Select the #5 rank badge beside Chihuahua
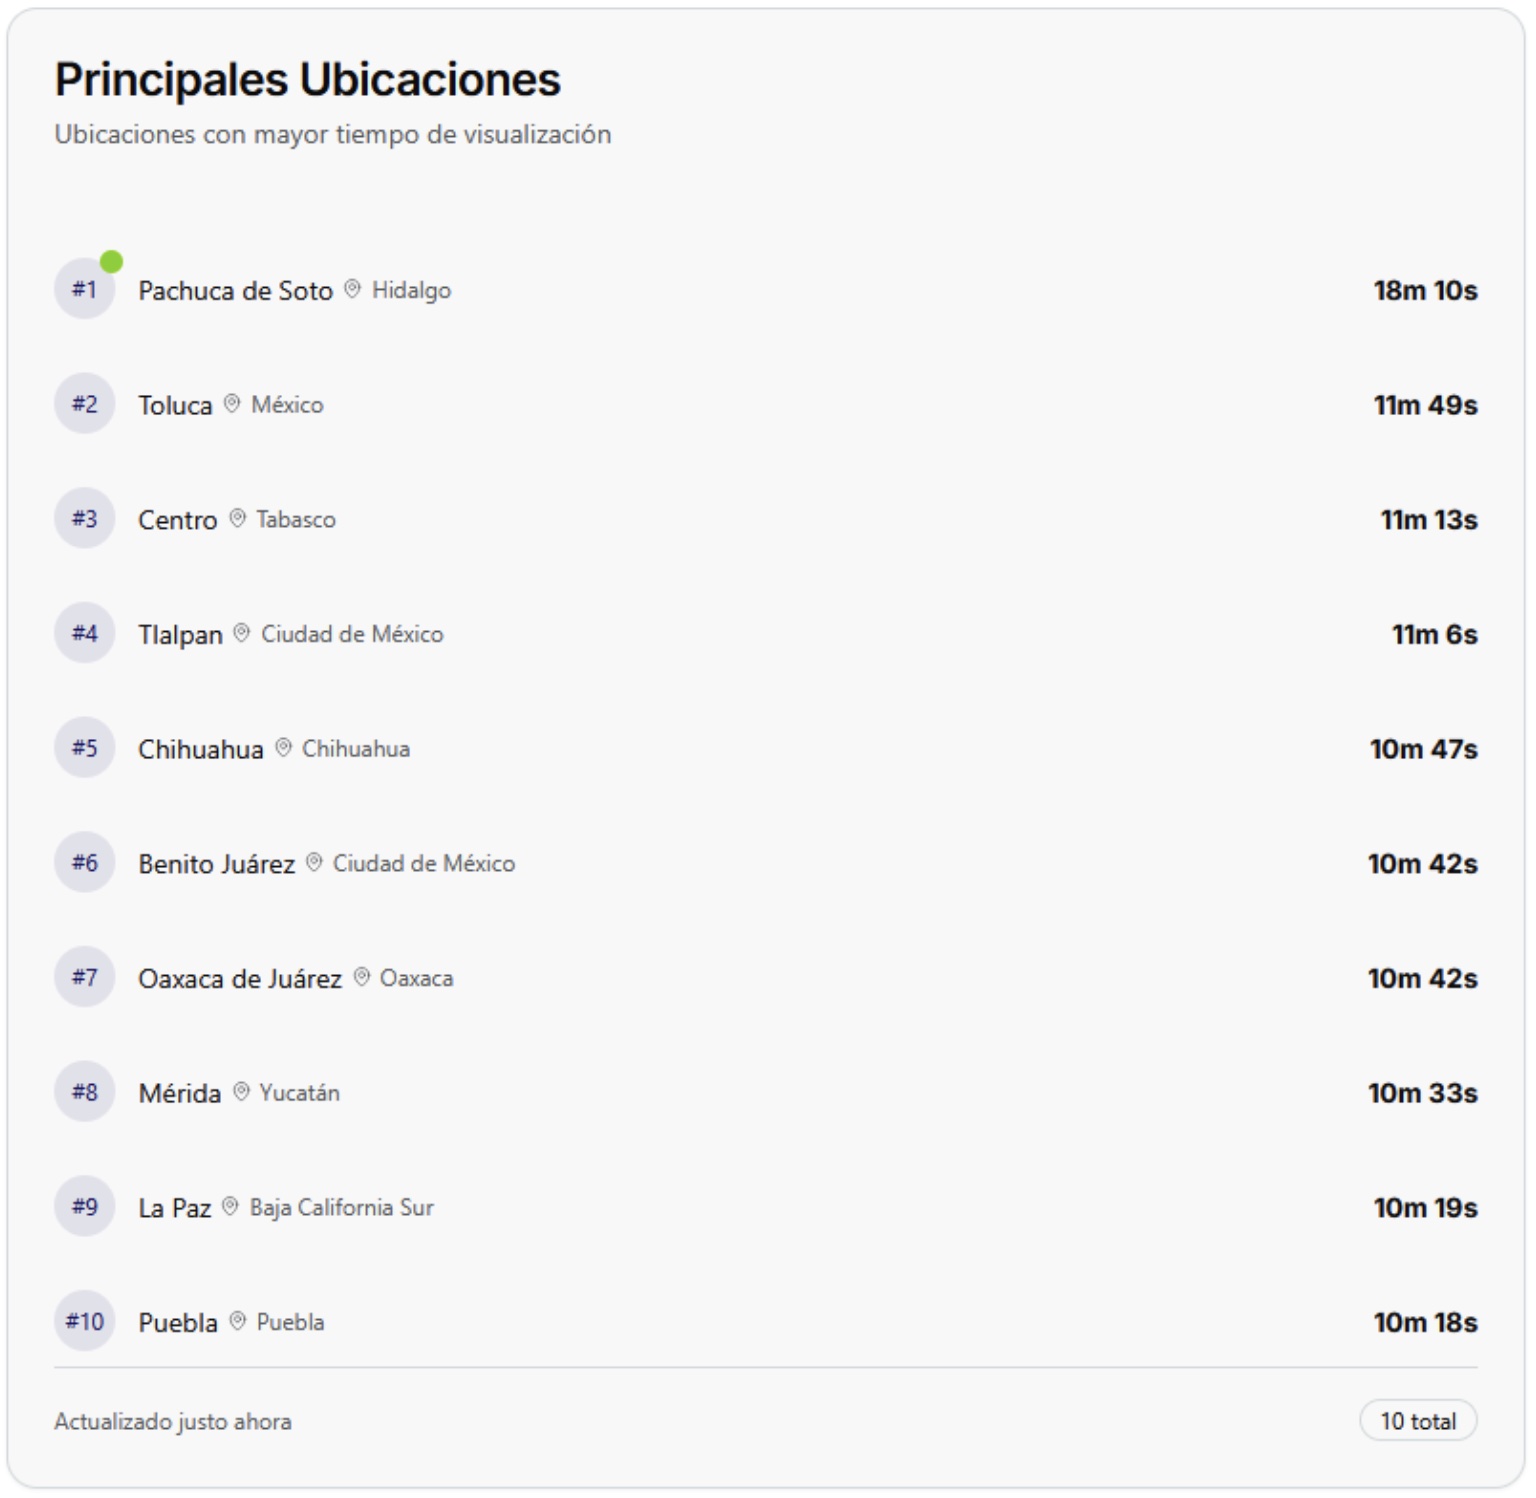Viewport: 1536px width, 1498px height. (85, 747)
